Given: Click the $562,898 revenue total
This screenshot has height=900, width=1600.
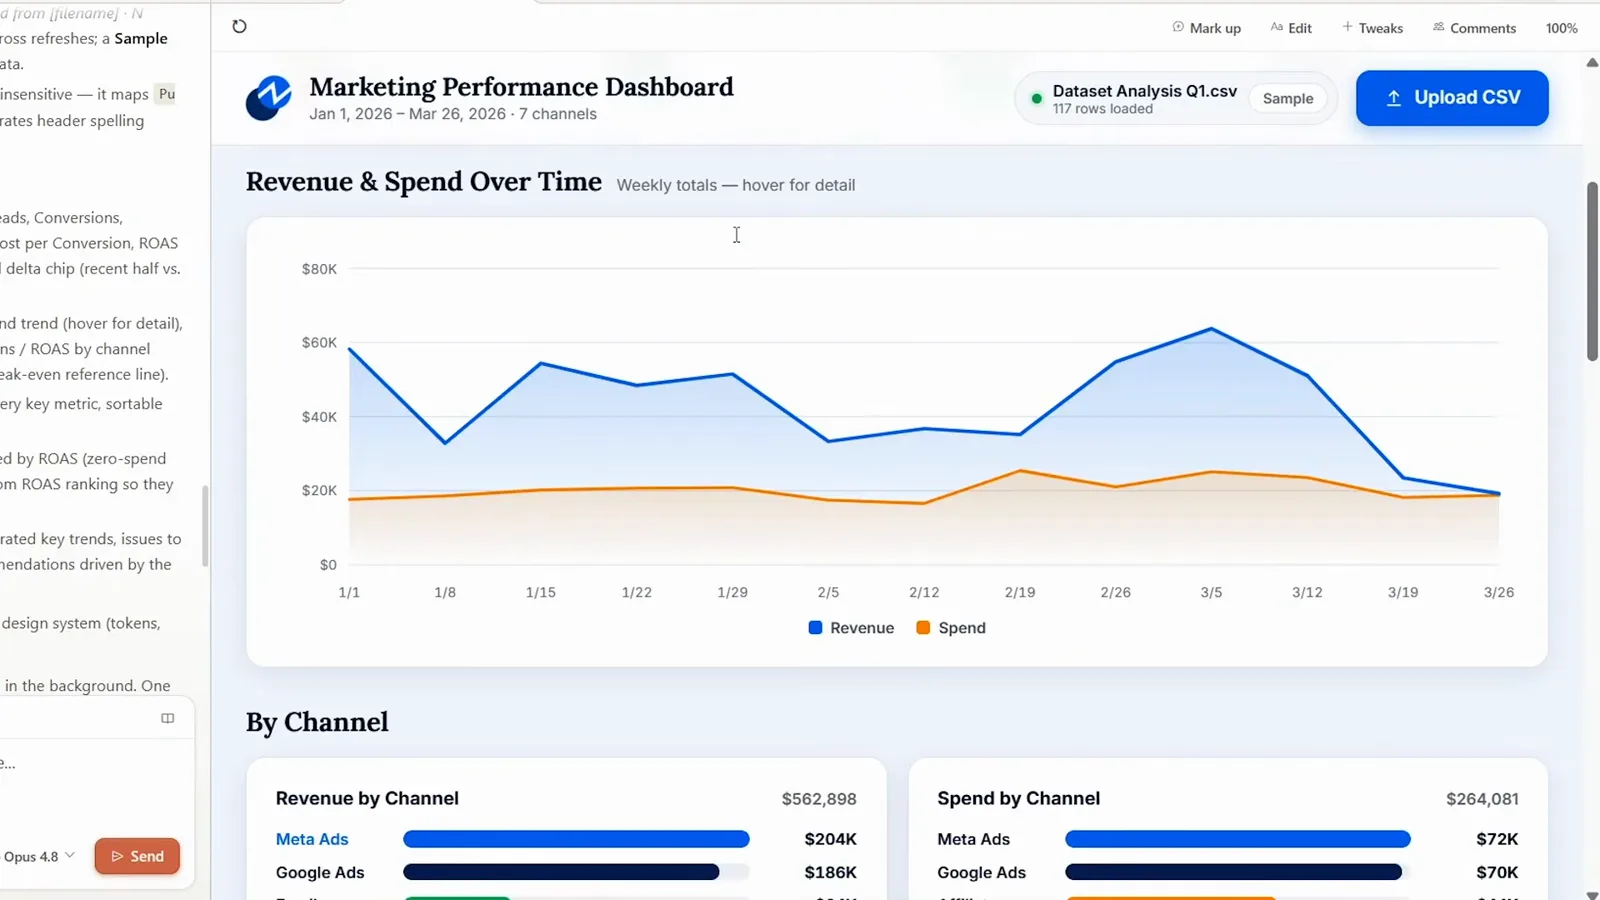Looking at the screenshot, I should 819,799.
